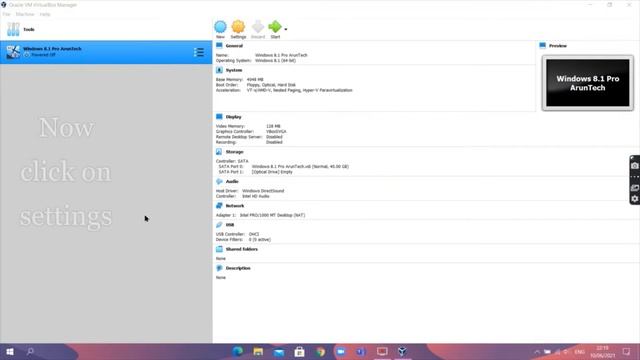640x360 pixels.
Task: Open Microsoft Edge from the taskbar
Action: point(238,351)
